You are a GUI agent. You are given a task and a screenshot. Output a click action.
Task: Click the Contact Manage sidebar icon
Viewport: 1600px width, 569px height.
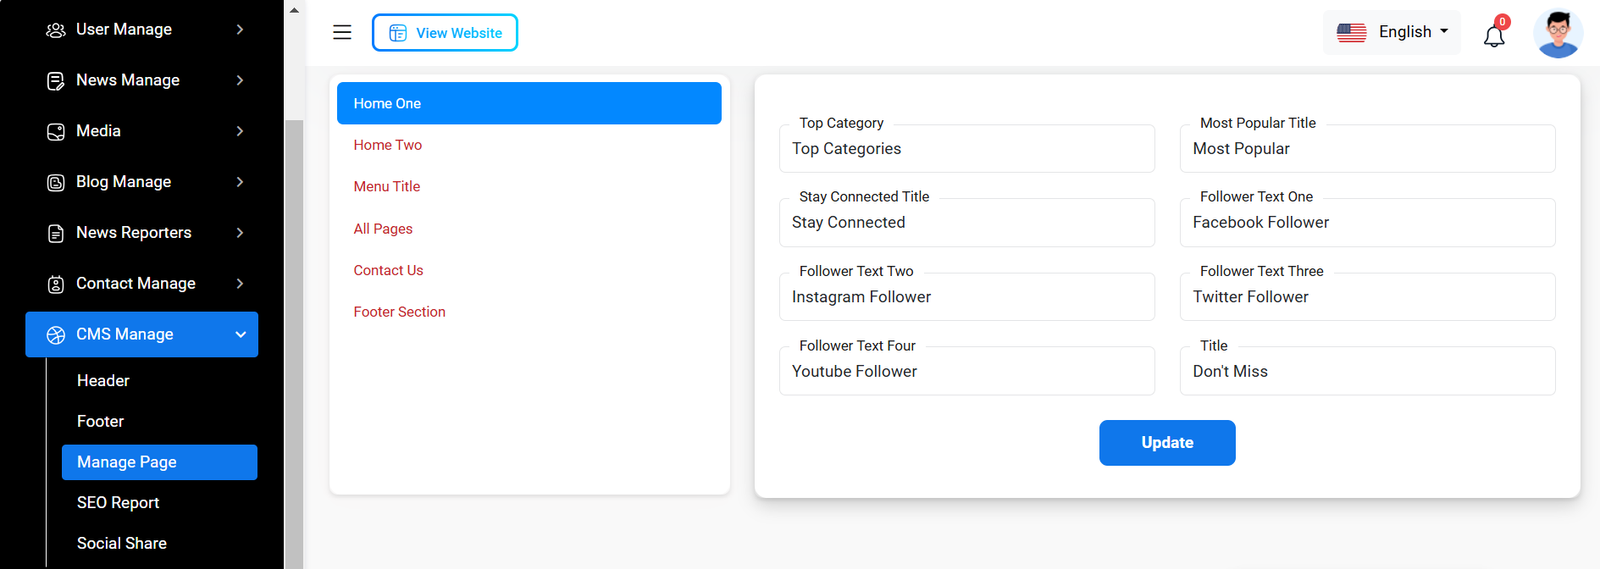coord(56,284)
